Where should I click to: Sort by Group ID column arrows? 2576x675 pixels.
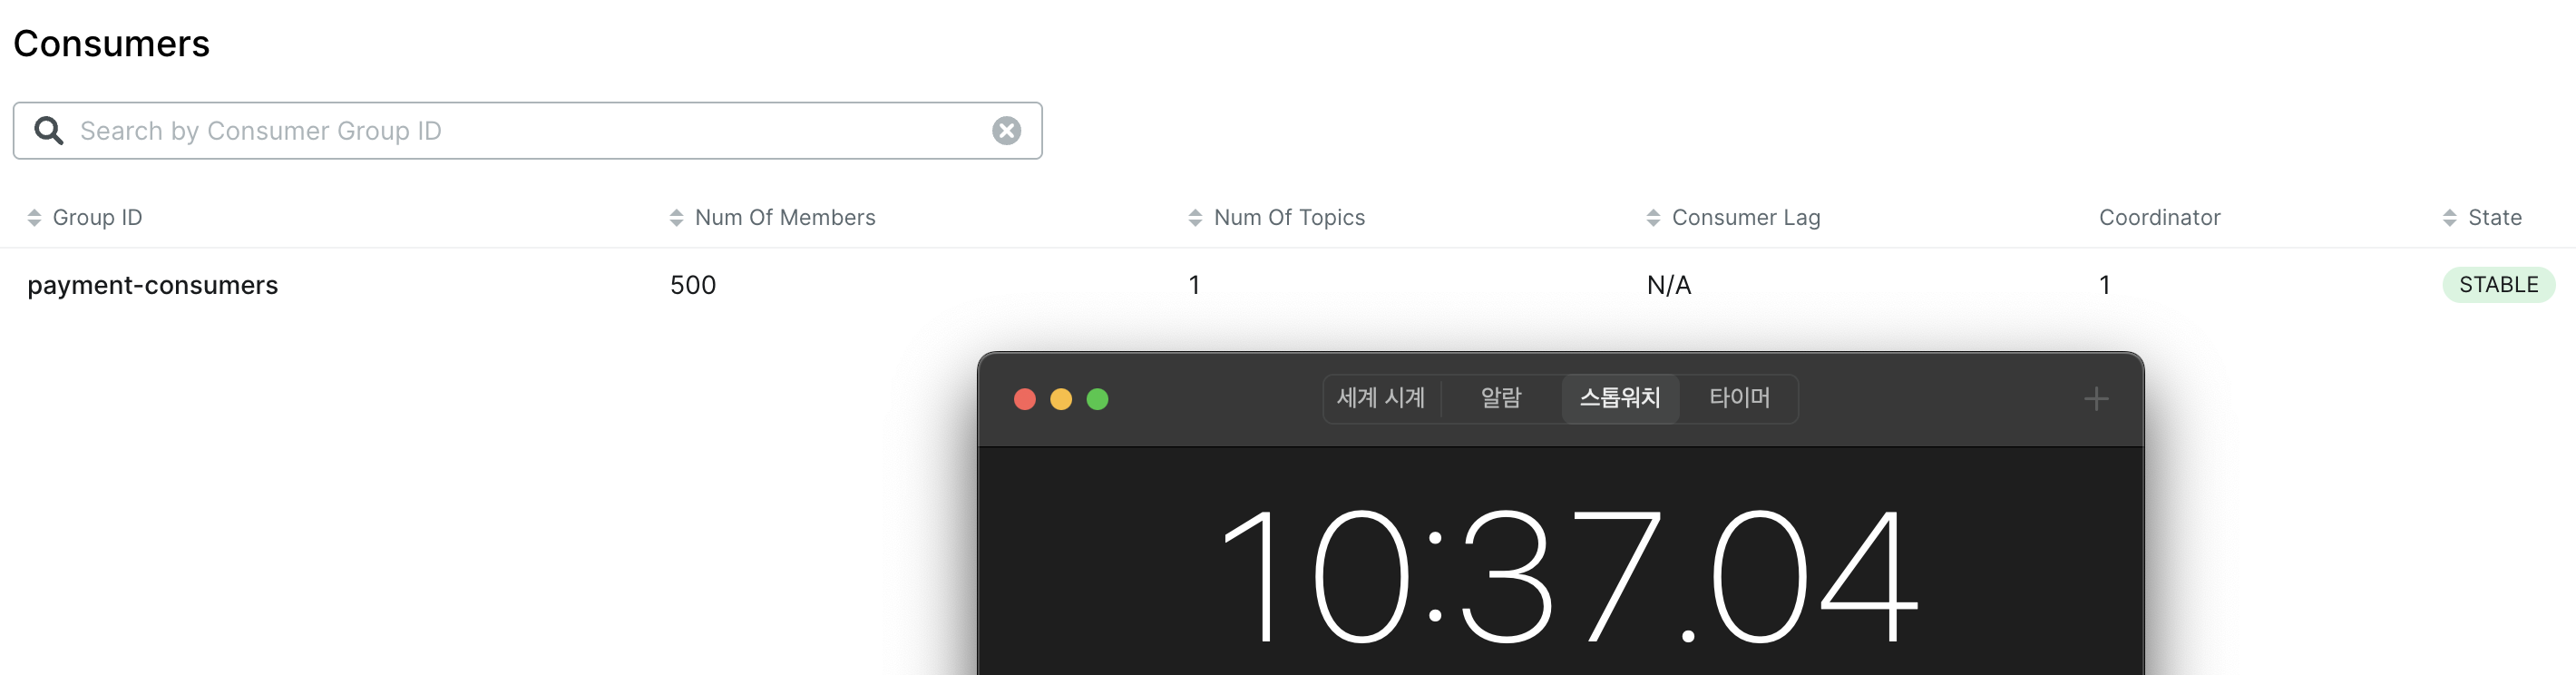34,218
